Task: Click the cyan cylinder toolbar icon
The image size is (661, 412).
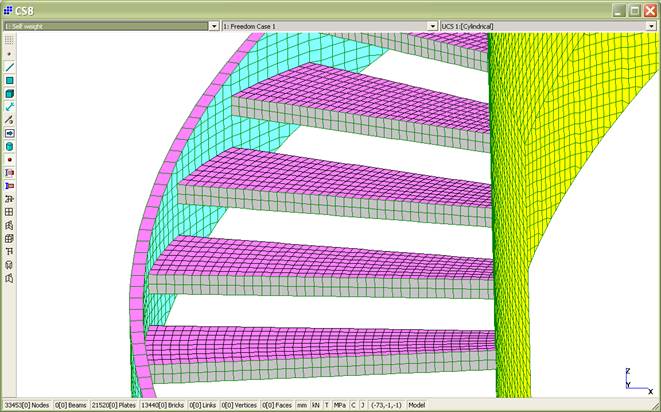Action: coord(9,146)
